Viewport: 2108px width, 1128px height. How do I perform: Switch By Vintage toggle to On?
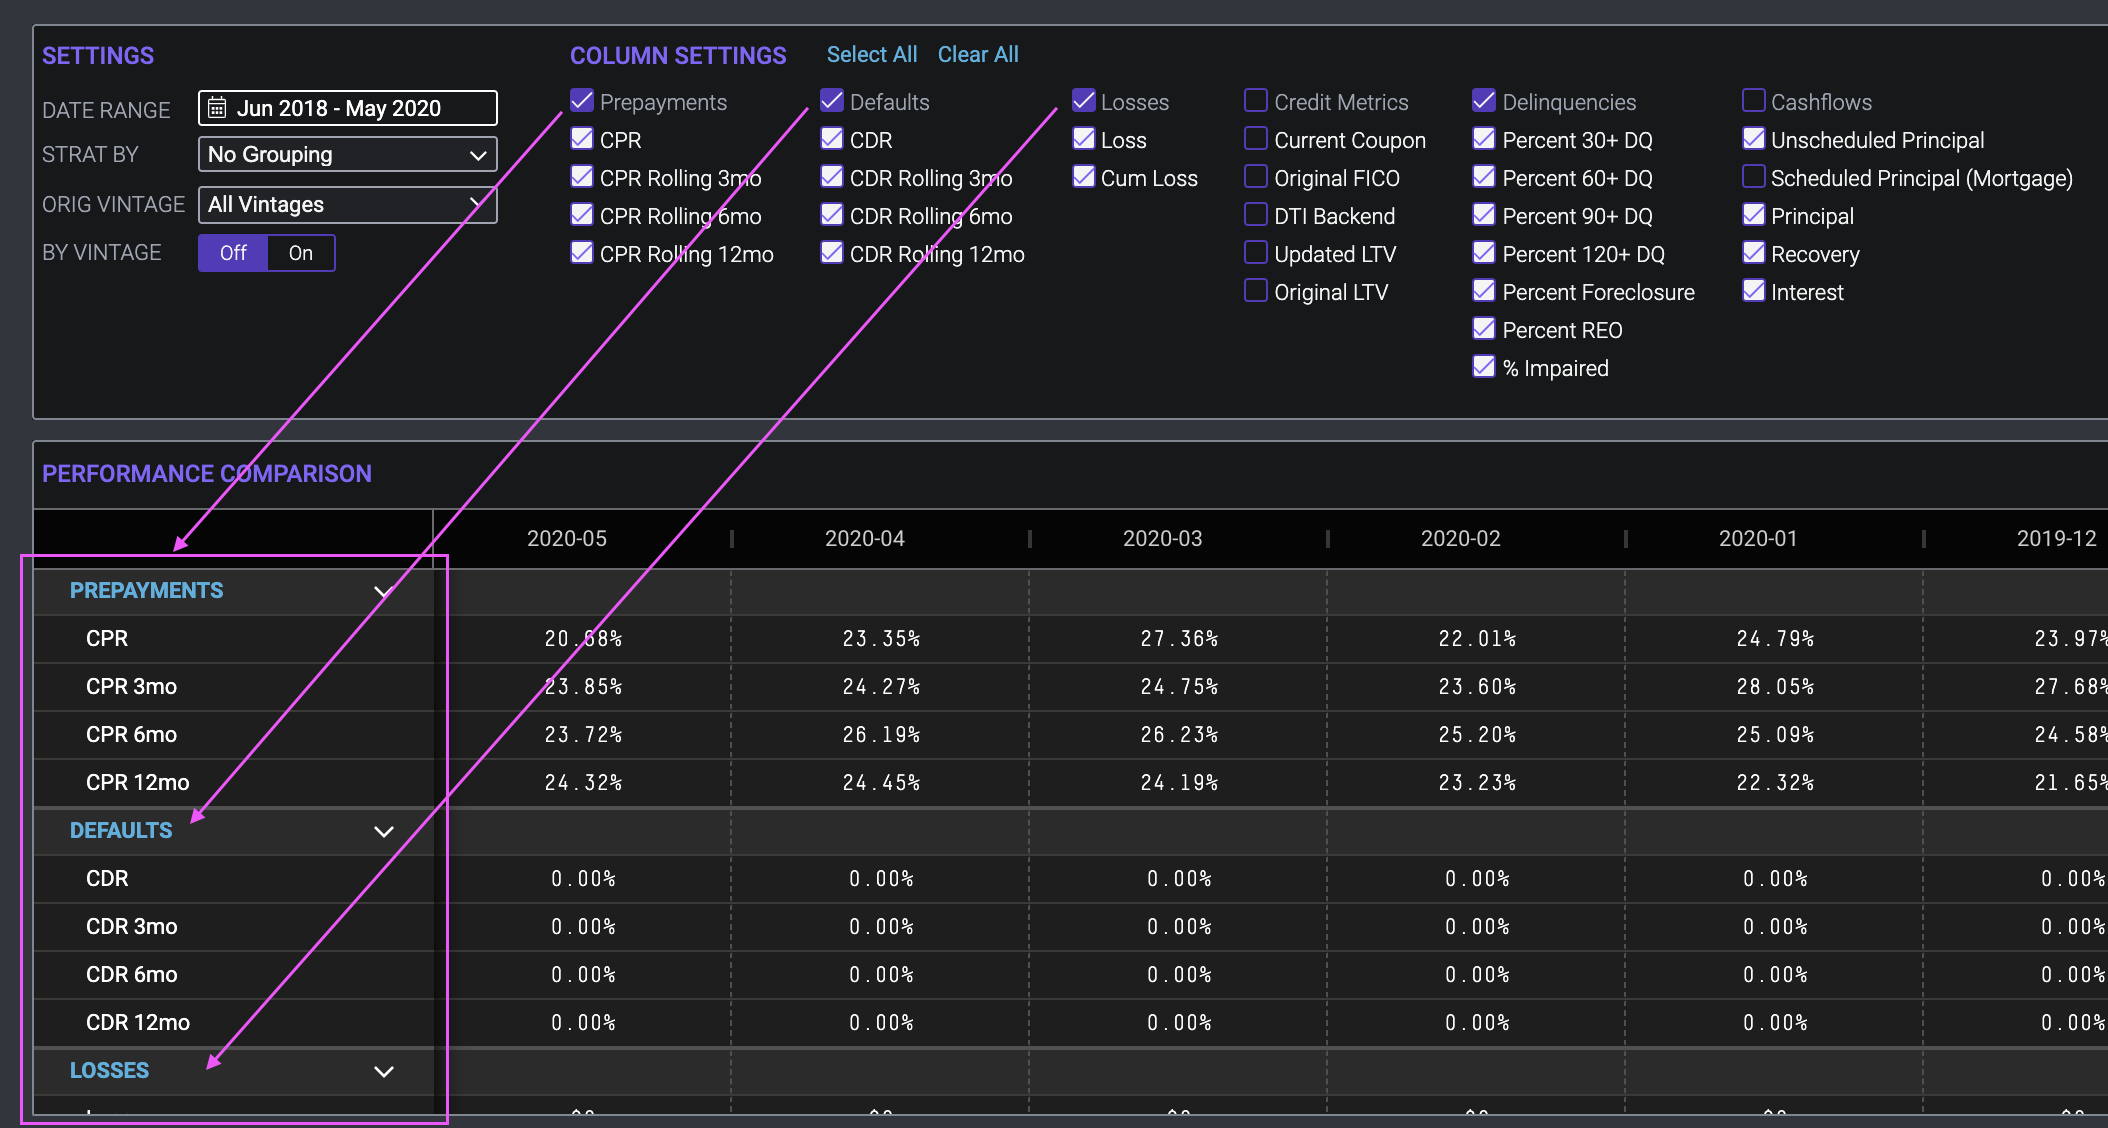(301, 253)
